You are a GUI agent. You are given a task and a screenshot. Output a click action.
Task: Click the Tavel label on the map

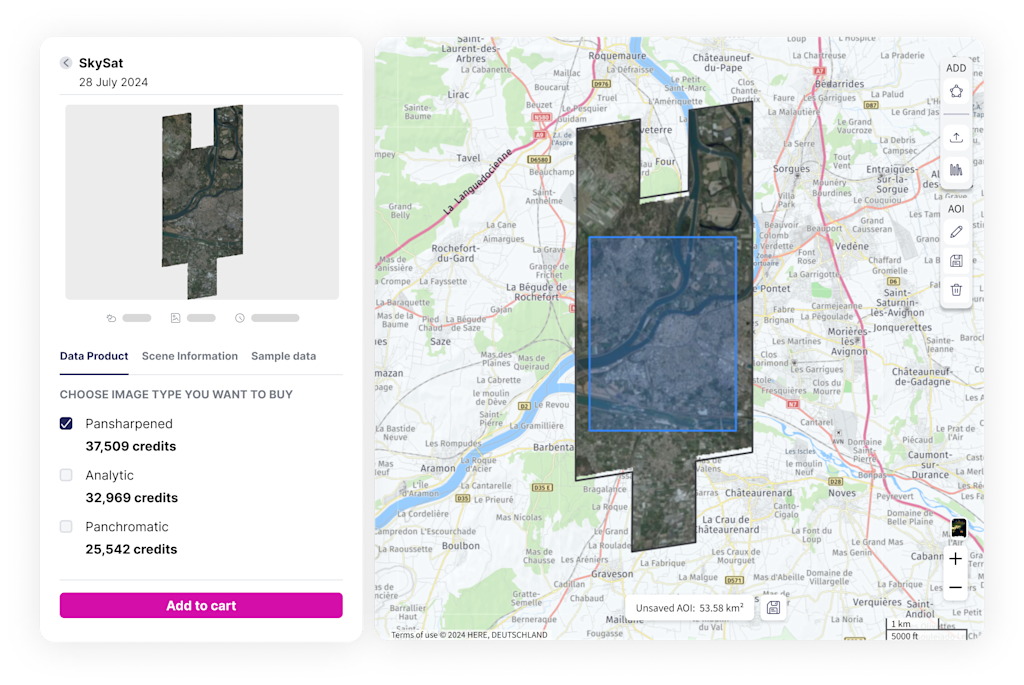468,158
